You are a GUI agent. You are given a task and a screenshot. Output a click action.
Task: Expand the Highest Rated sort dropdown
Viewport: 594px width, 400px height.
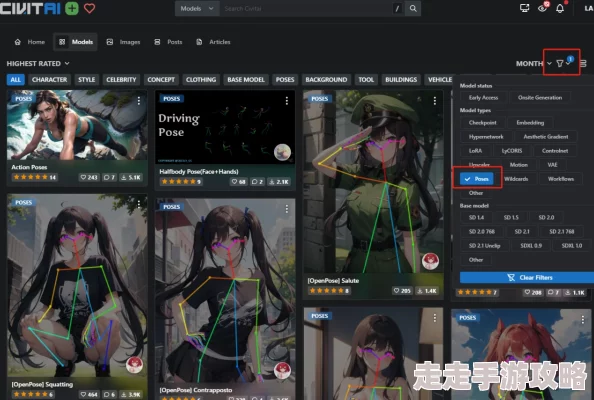click(38, 63)
